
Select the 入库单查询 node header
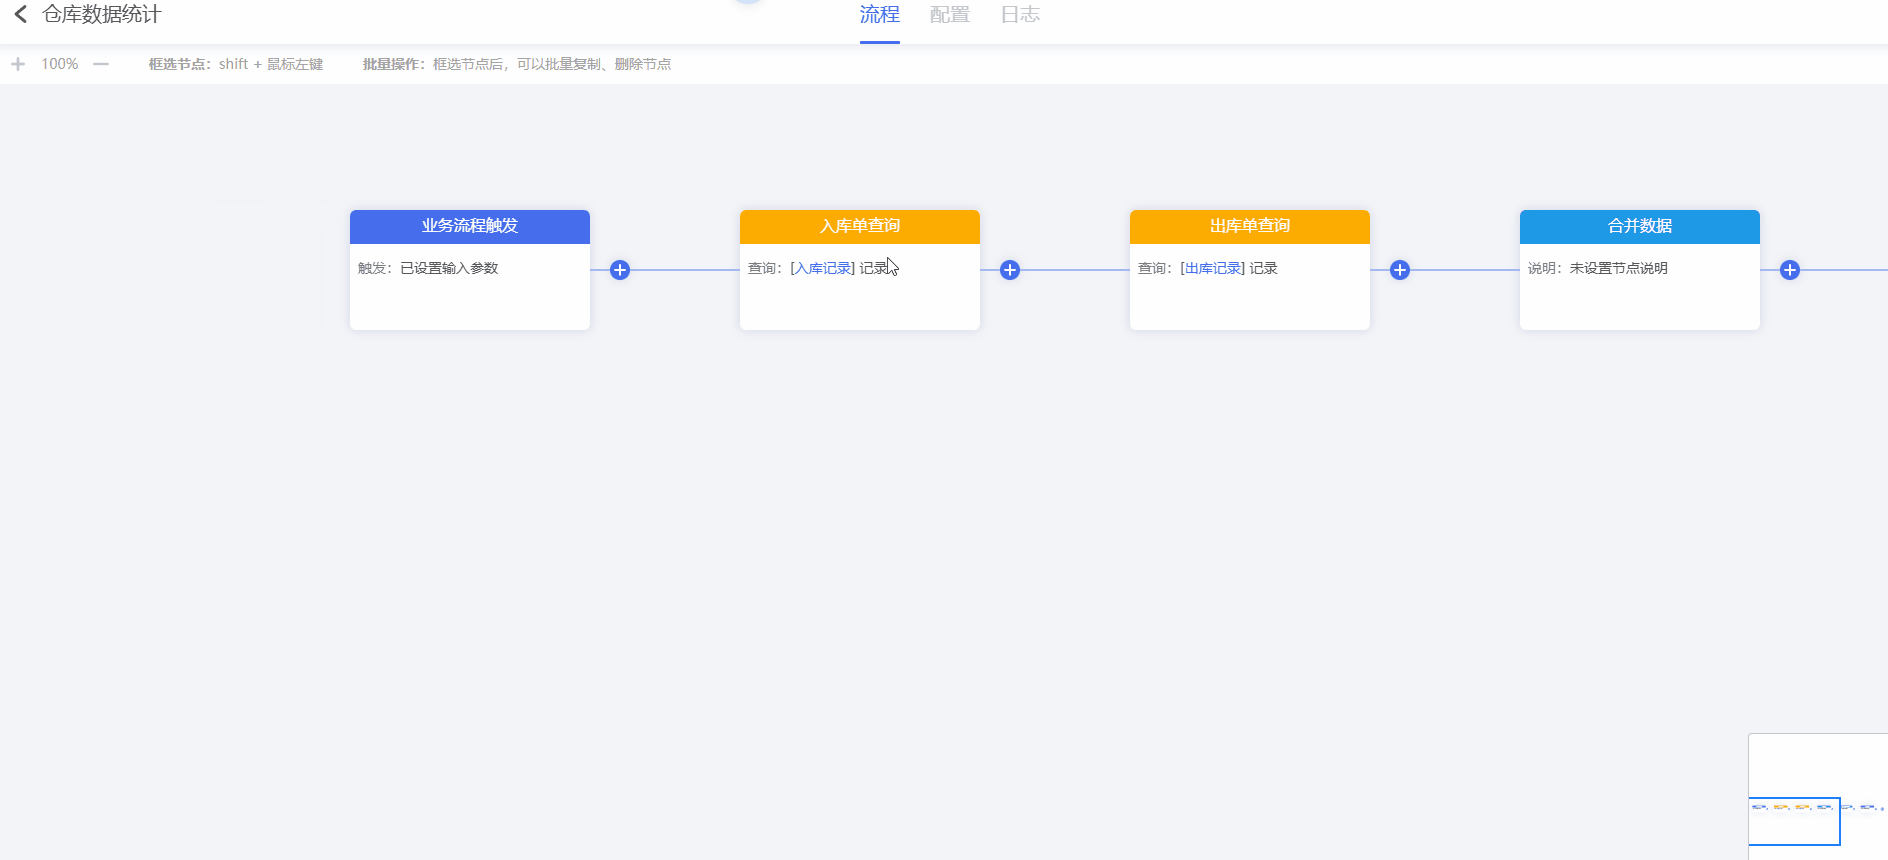click(860, 226)
